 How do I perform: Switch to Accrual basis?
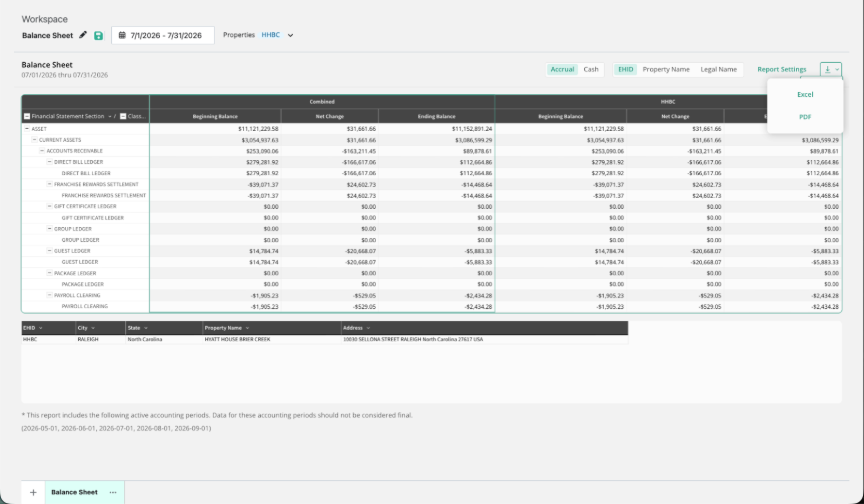562,69
